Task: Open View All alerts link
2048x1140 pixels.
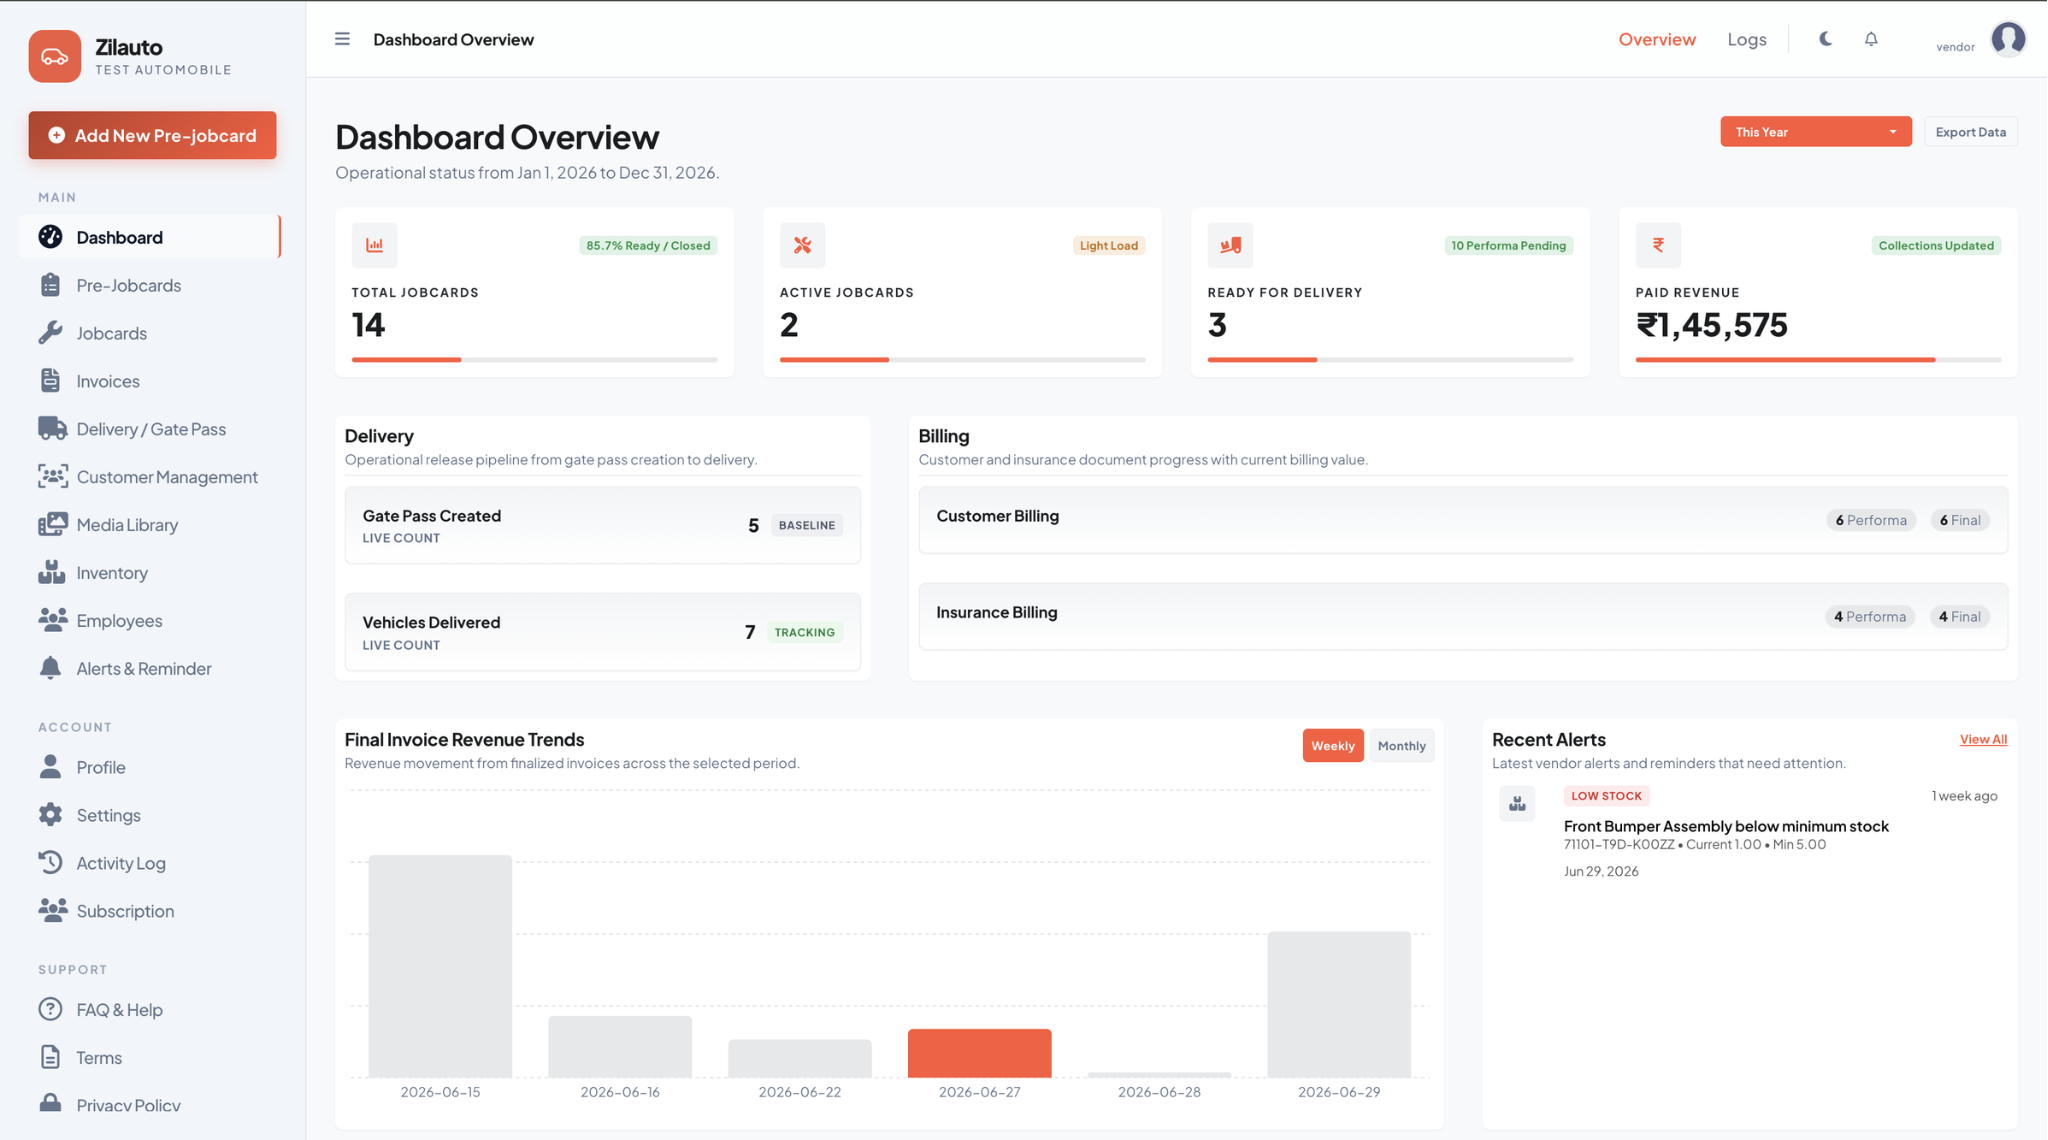Action: click(x=1982, y=740)
